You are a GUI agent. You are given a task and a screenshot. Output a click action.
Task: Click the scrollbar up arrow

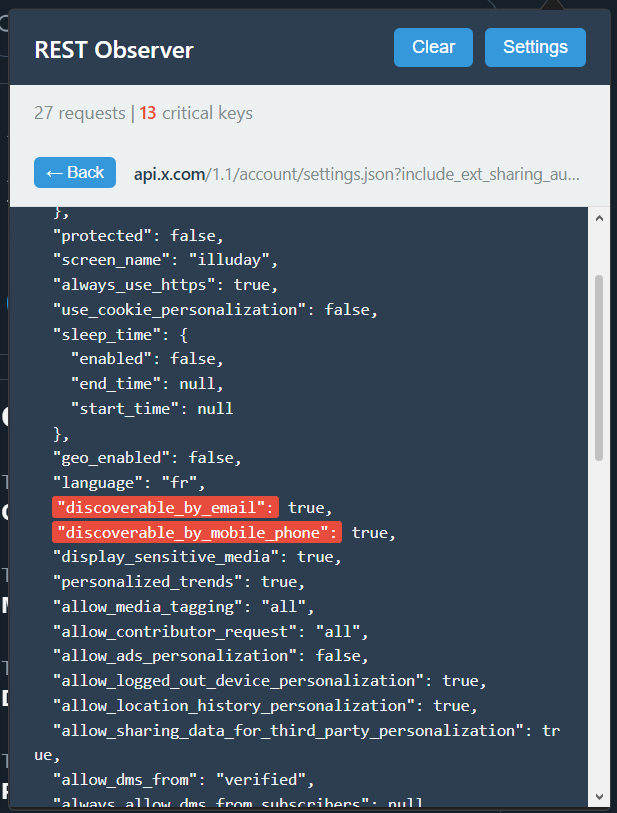(599, 218)
